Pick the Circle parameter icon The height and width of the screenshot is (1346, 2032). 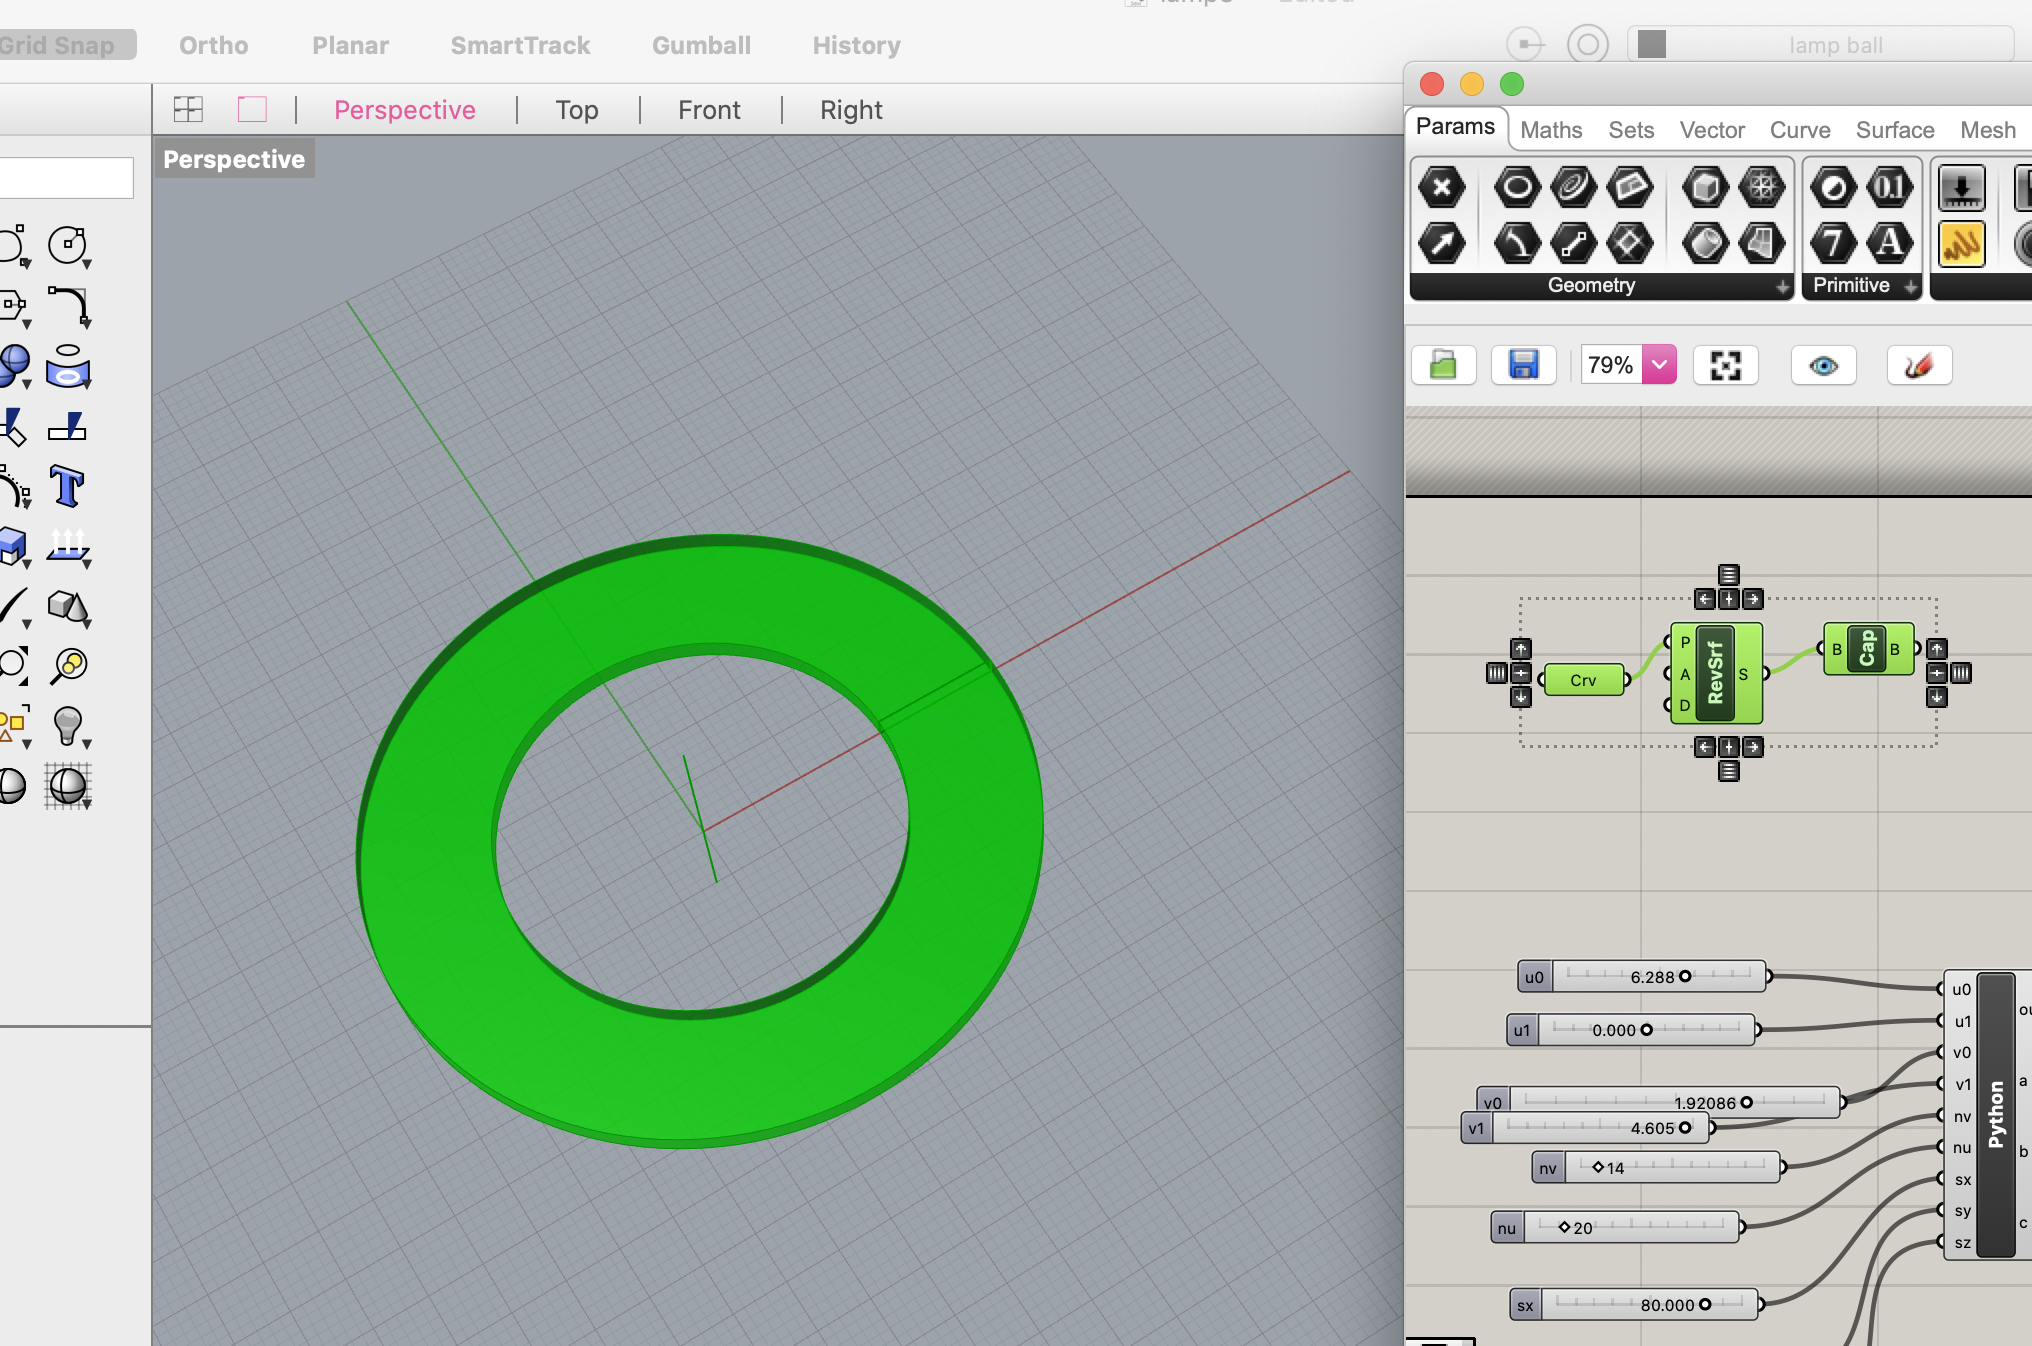(1517, 187)
